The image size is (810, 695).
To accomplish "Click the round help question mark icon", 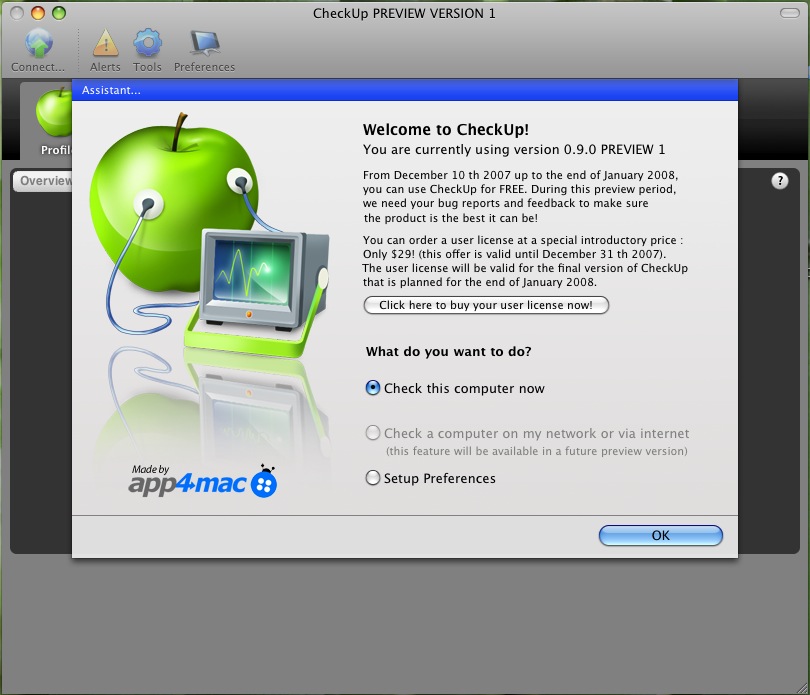I will coord(780,181).
